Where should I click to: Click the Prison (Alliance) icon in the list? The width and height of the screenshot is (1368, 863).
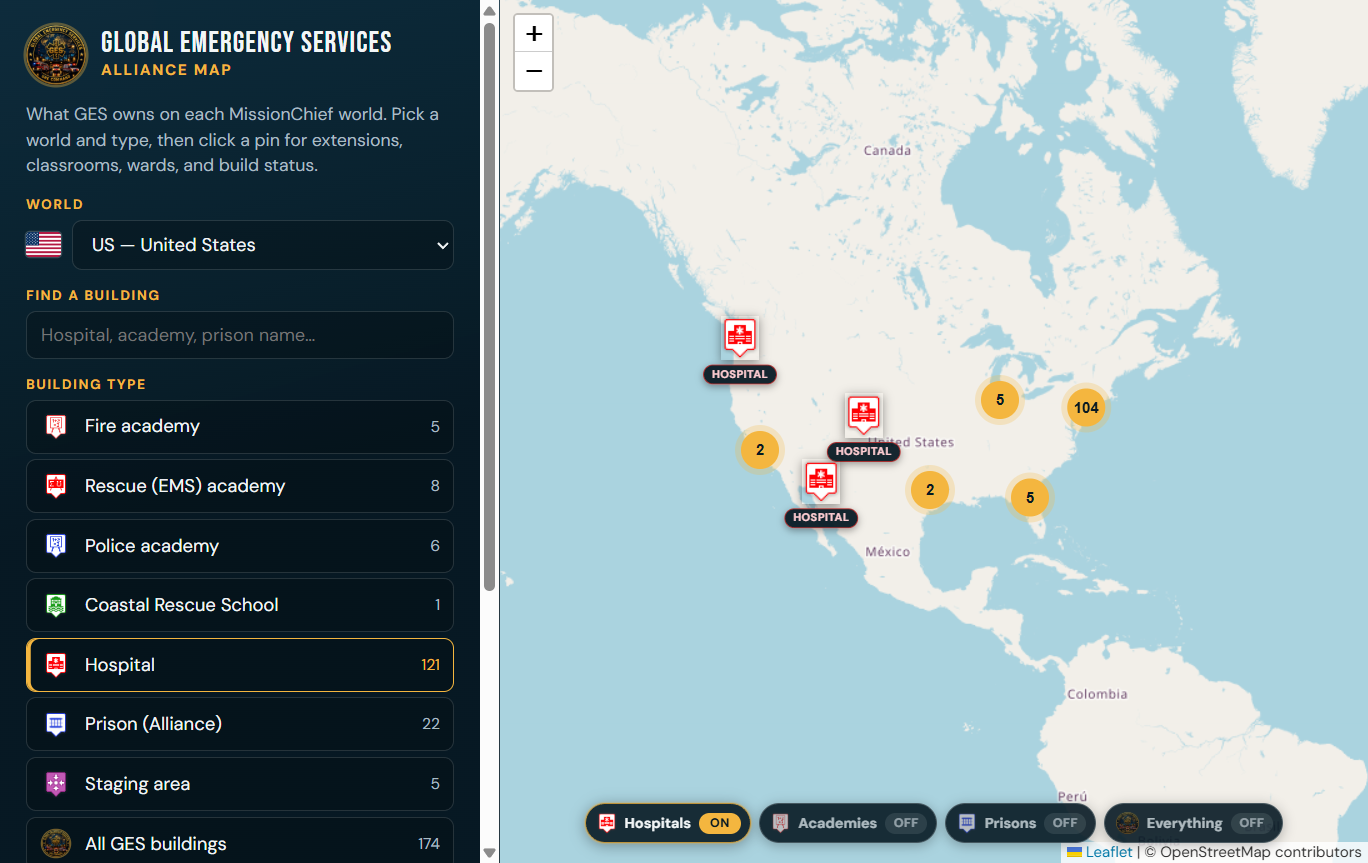tap(56, 724)
